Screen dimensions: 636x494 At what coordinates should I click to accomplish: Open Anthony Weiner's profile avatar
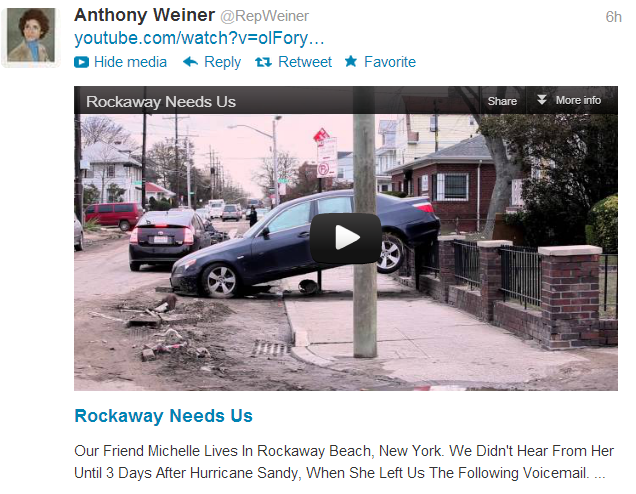31,35
